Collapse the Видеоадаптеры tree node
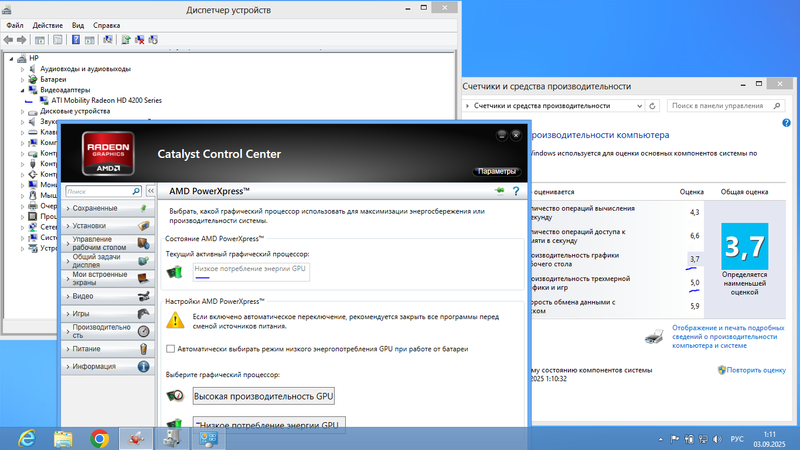 [22, 90]
